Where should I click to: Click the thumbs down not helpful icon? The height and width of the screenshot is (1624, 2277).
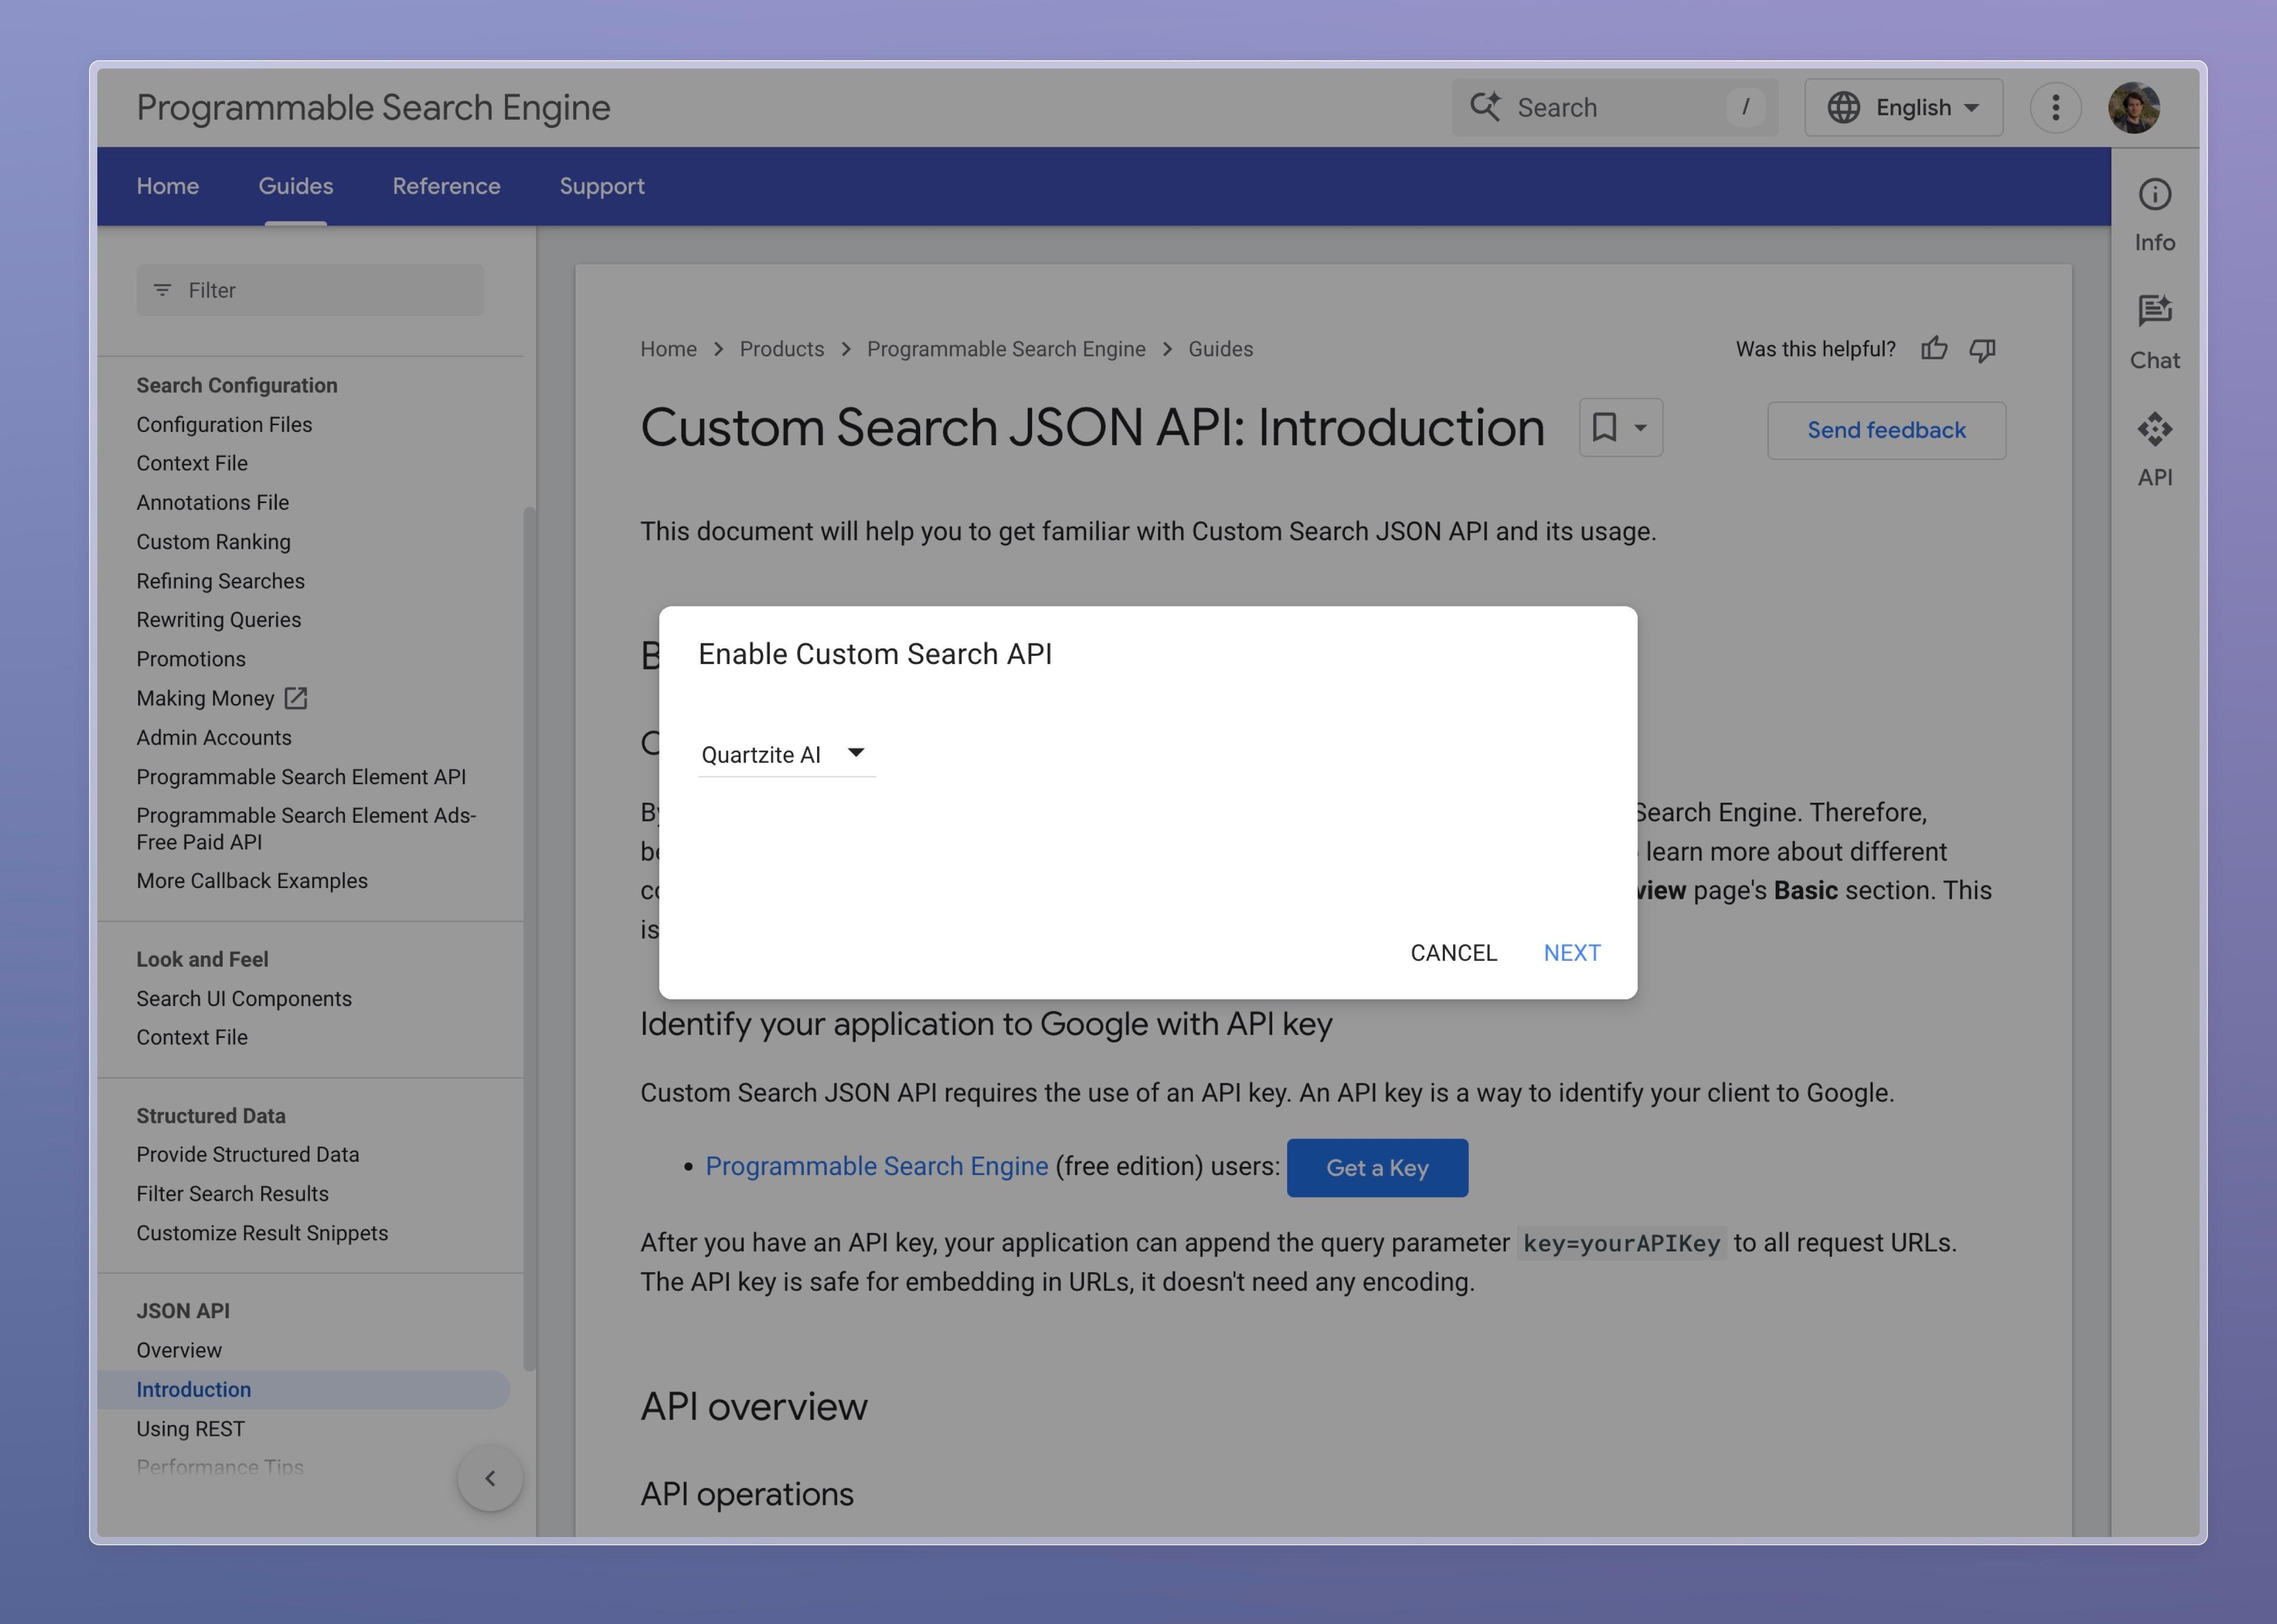(1982, 350)
